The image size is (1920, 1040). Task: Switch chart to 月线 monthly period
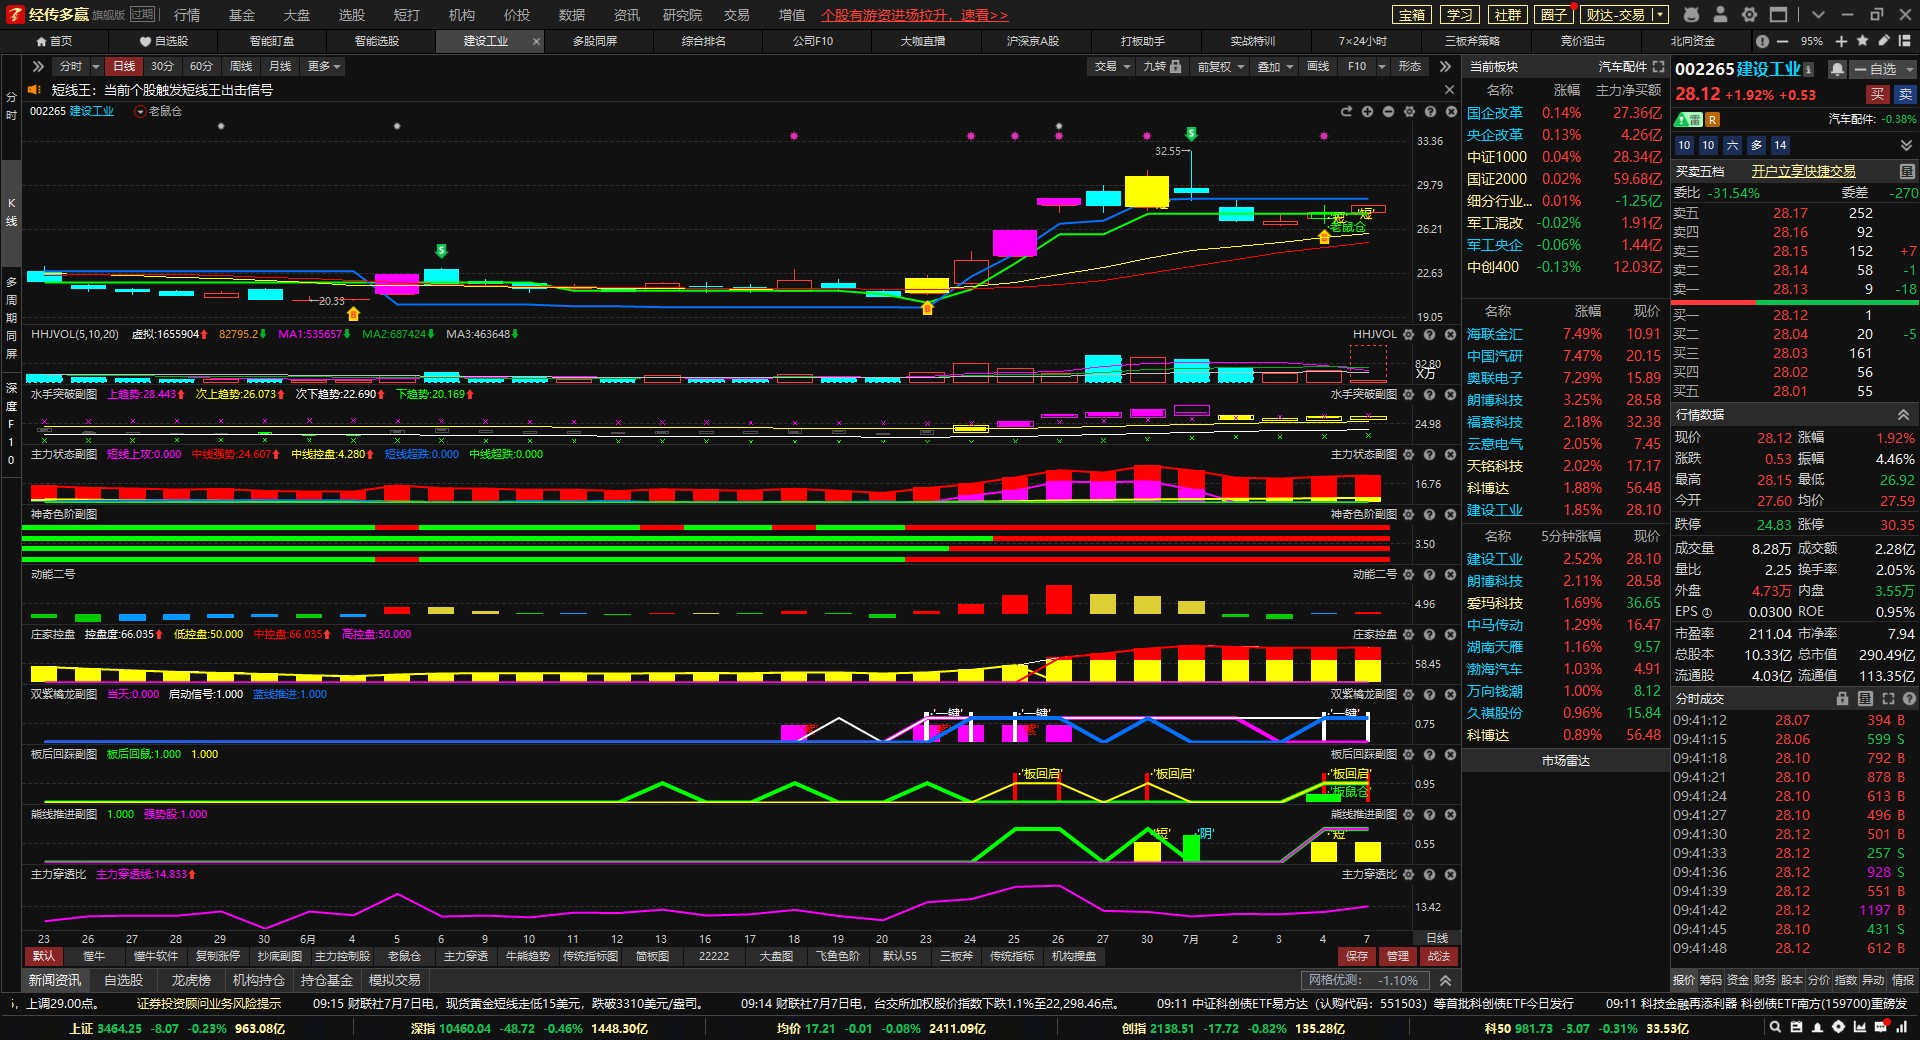click(x=280, y=66)
